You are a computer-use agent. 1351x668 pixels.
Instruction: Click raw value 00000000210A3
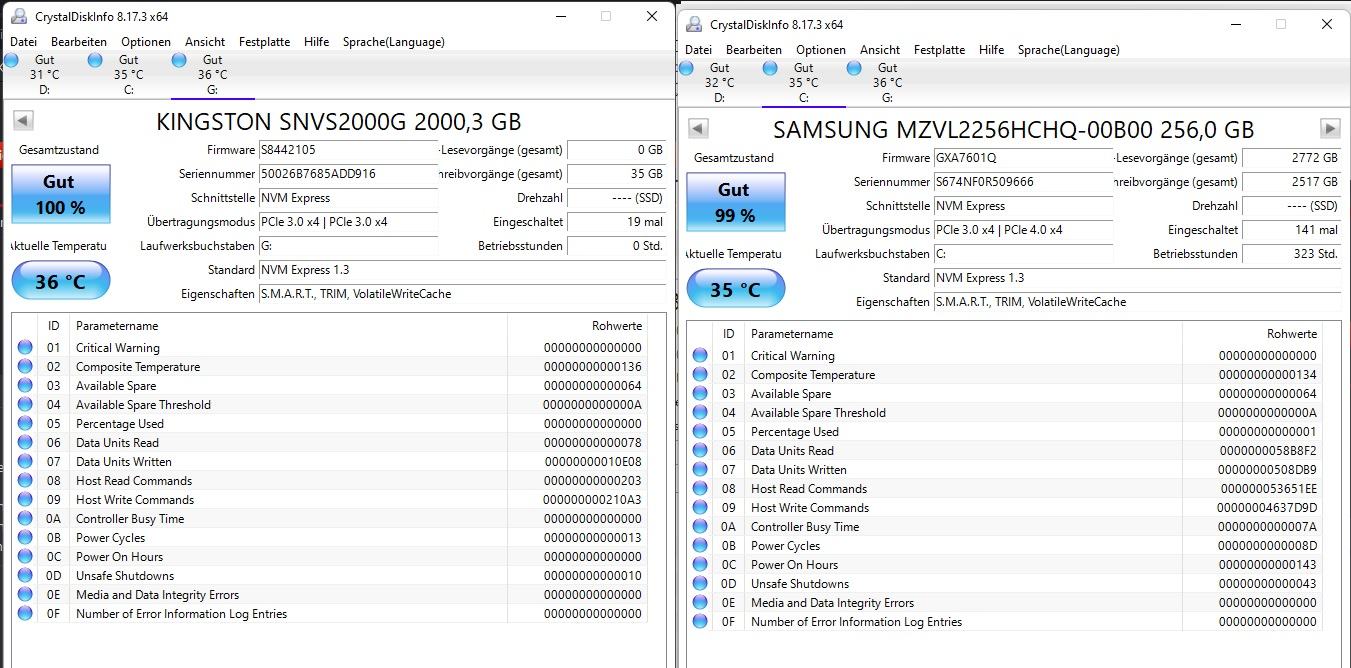(x=592, y=500)
